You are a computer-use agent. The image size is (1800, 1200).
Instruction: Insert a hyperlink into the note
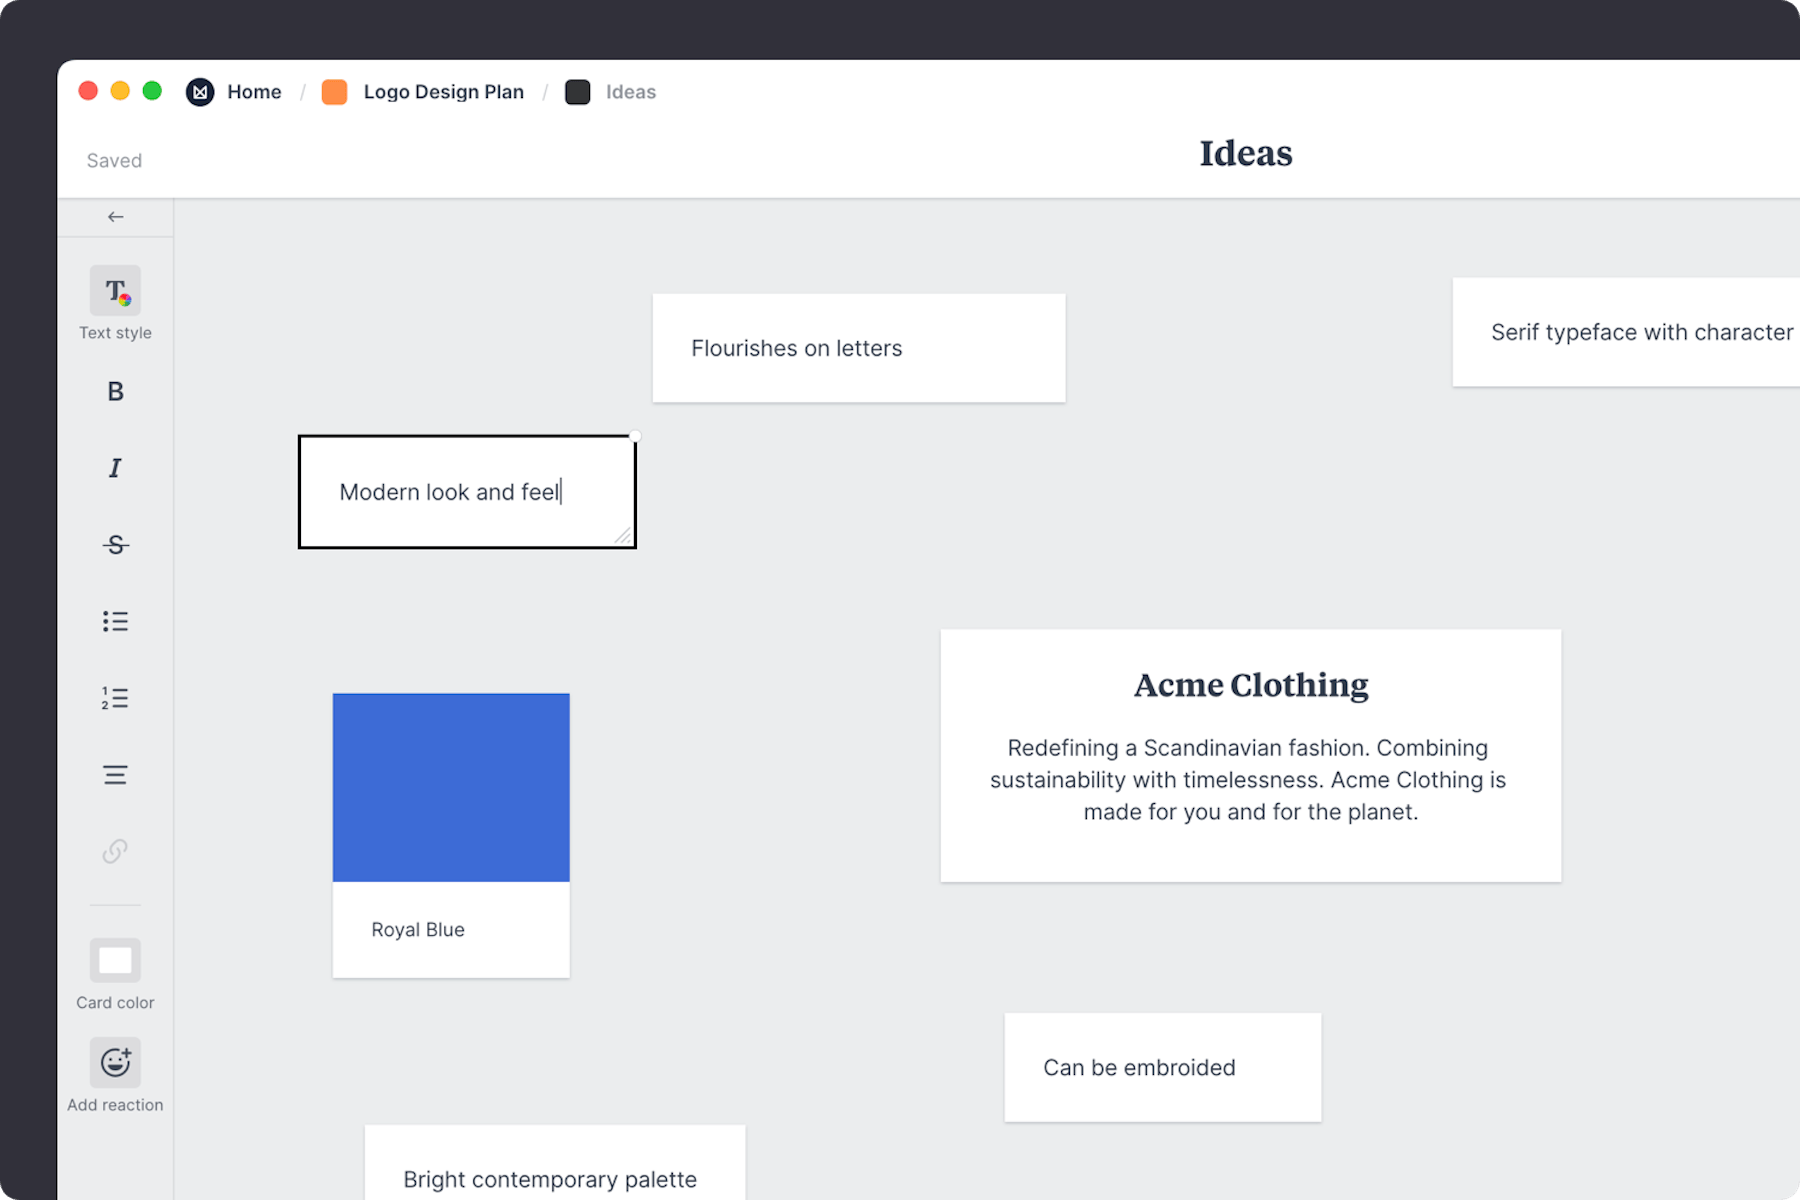click(x=115, y=851)
